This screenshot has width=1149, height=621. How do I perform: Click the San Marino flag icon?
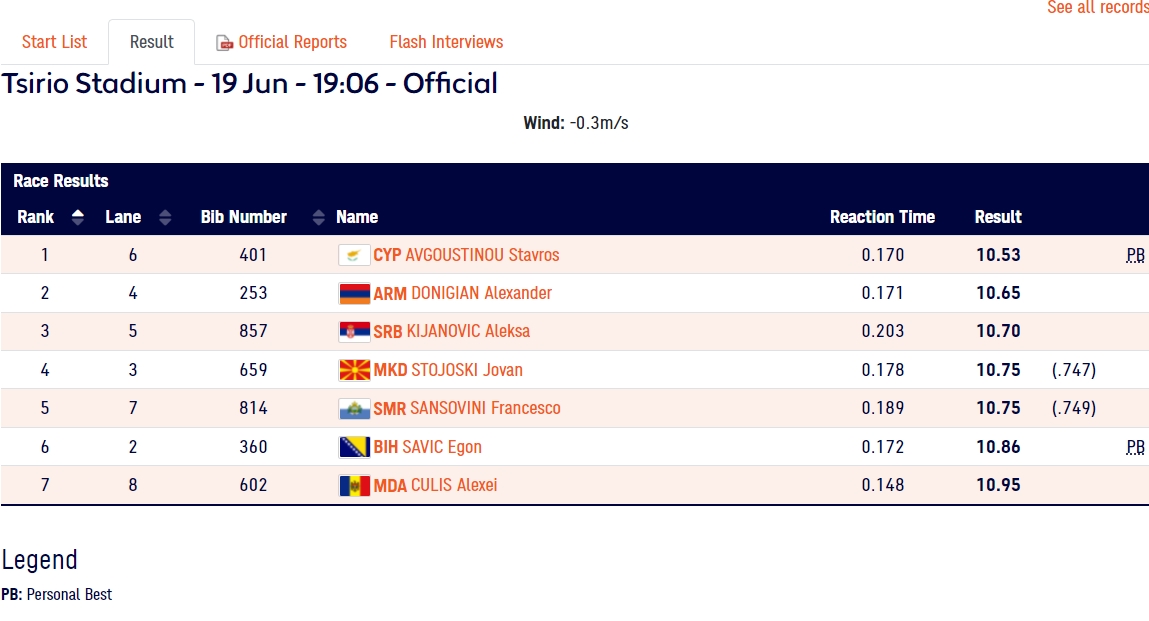point(354,409)
